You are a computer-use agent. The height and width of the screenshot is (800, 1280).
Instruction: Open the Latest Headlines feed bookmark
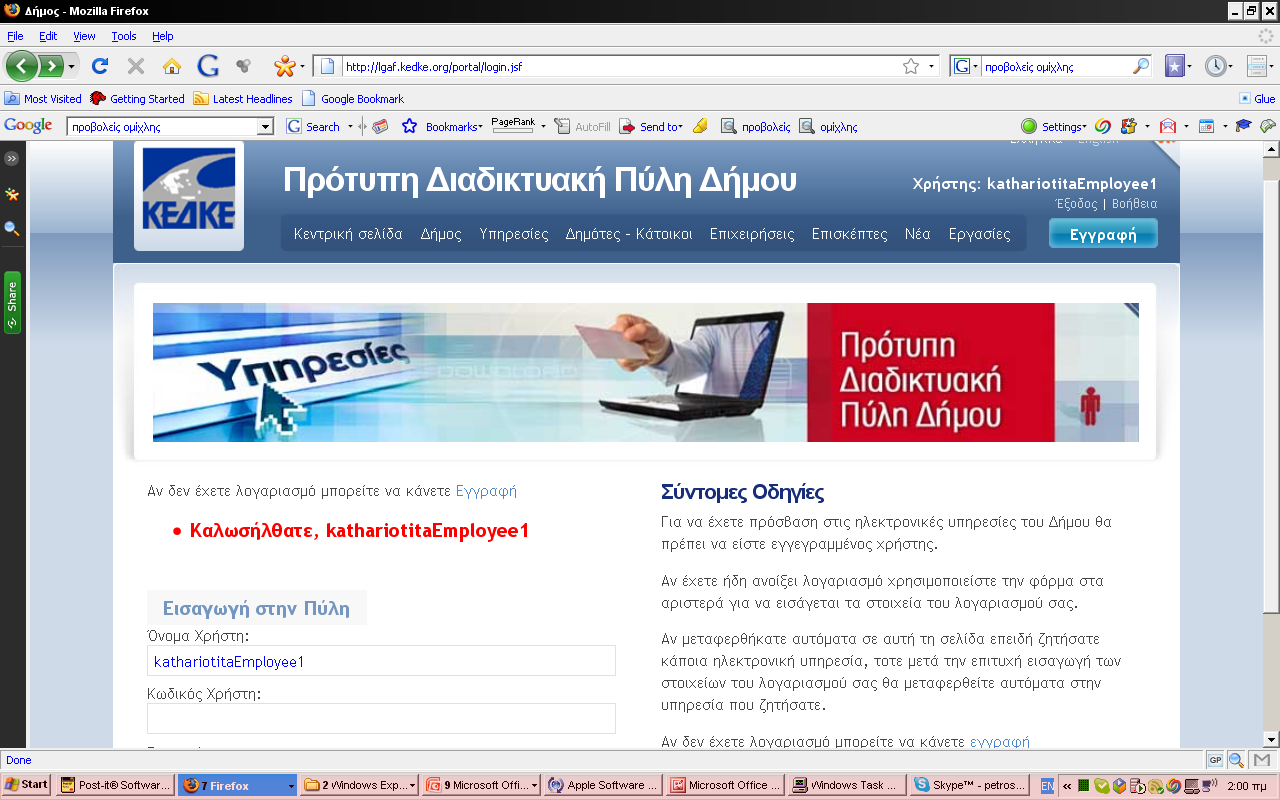[243, 99]
